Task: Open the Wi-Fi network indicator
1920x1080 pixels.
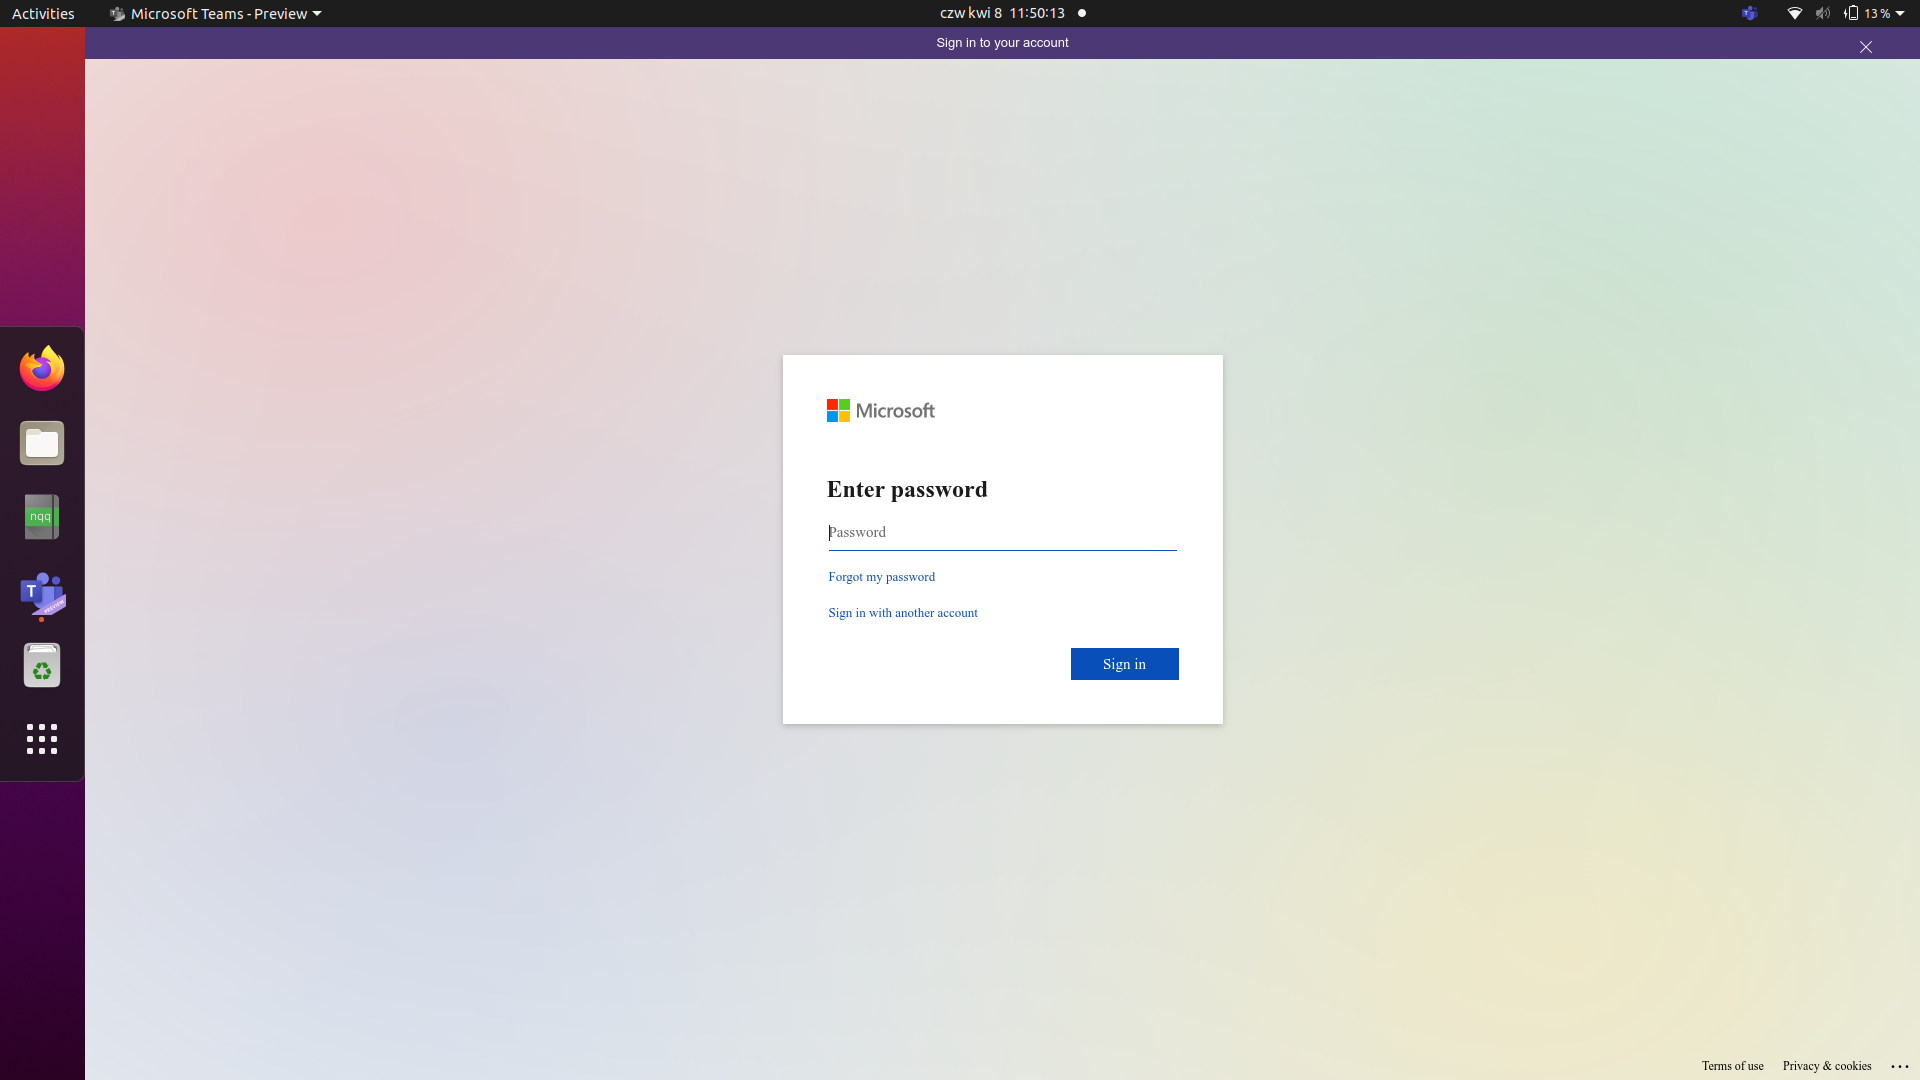Action: pos(1795,13)
